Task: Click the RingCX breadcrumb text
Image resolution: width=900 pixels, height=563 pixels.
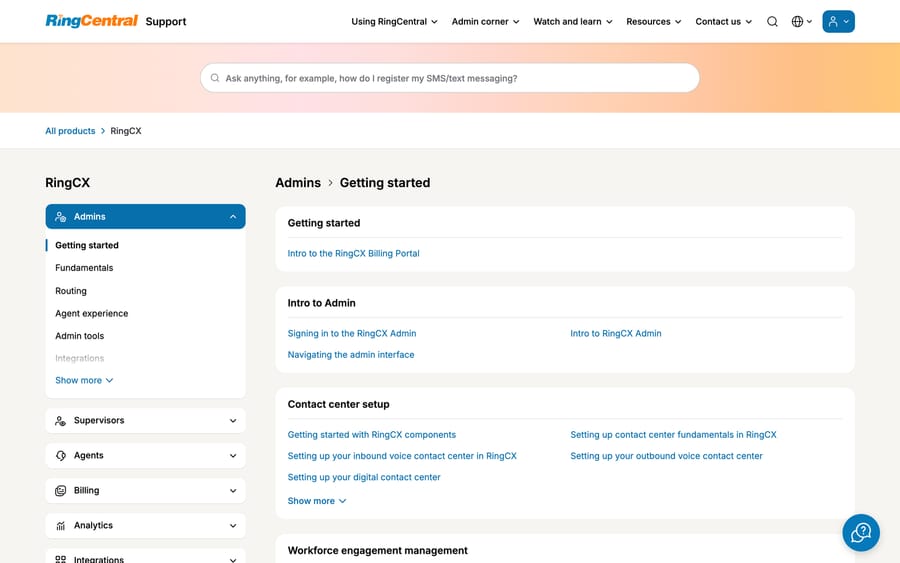Action: [126, 131]
